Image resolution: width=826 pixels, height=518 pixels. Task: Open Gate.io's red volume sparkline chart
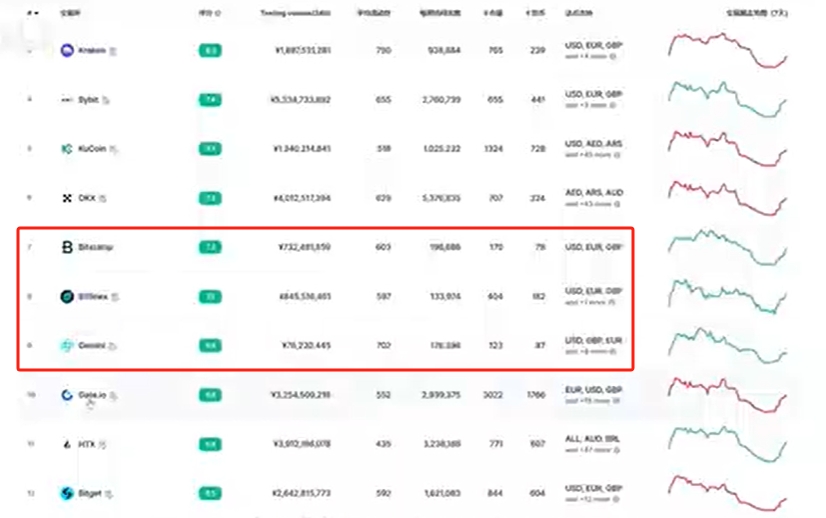point(727,395)
